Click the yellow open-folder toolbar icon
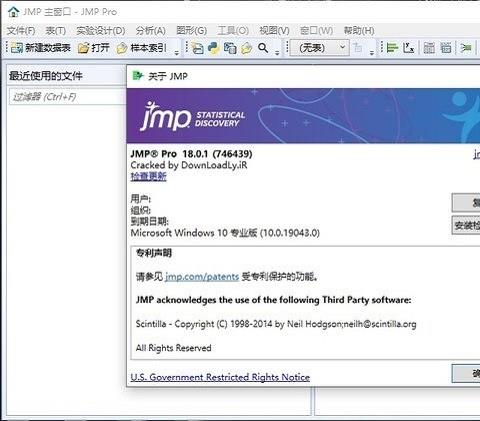 pyautogui.click(x=246, y=48)
